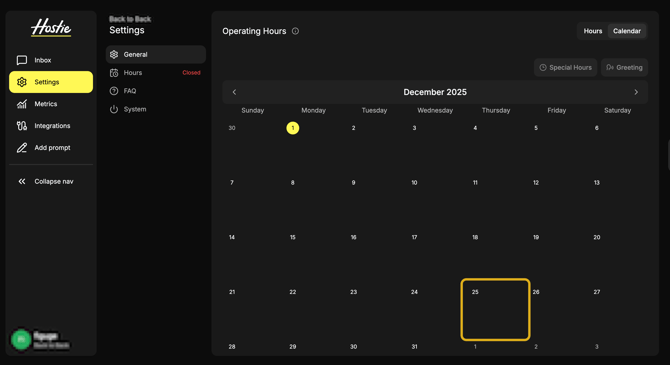This screenshot has width=670, height=365.
Task: Open the System settings section
Action: pyautogui.click(x=156, y=109)
